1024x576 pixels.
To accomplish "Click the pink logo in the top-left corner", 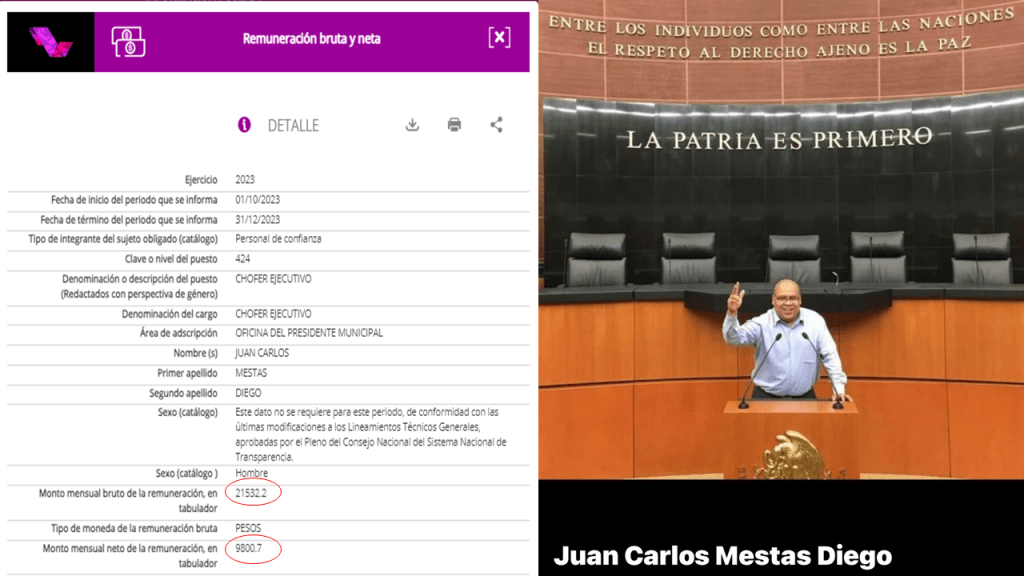I will coord(50,42).
